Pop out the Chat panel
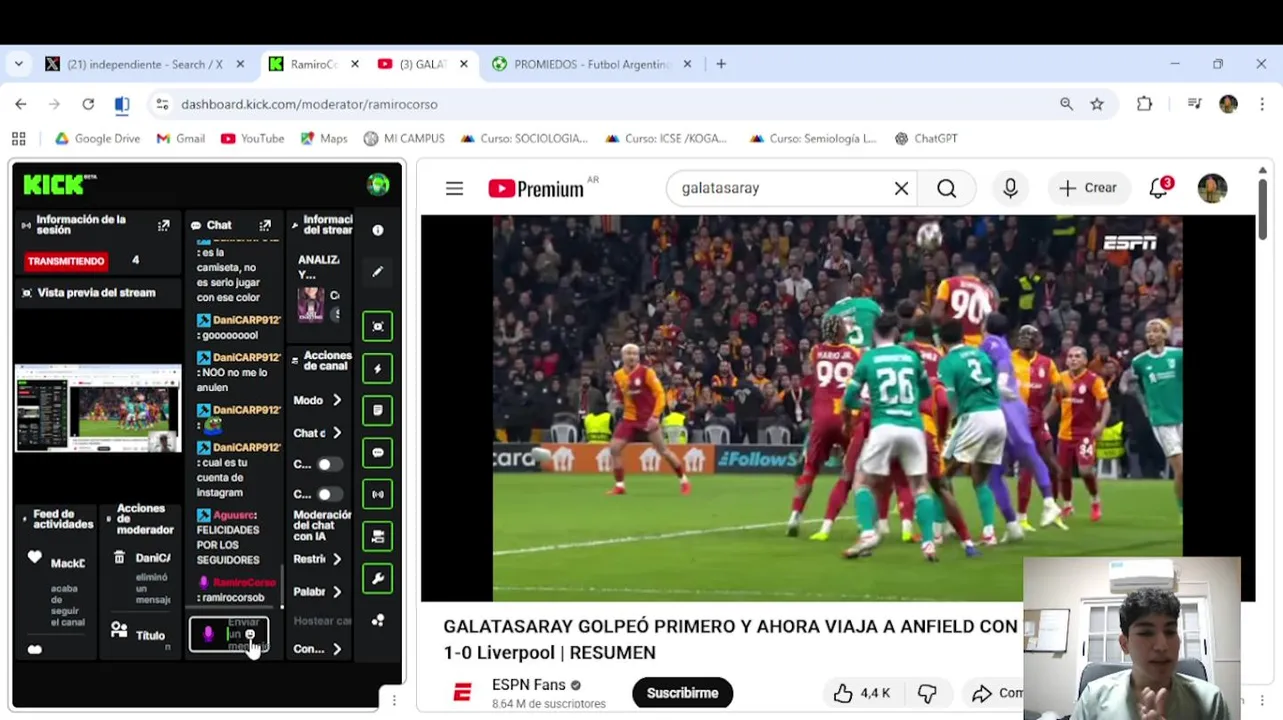The width and height of the screenshot is (1283, 720). [x=265, y=226]
